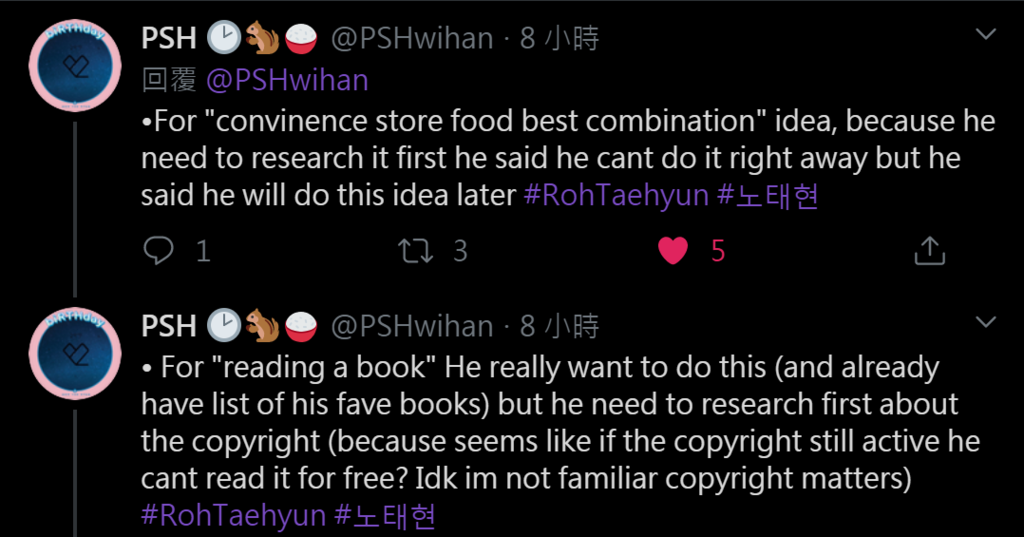Open the second tweet's profile avatar
The width and height of the screenshot is (1024, 537).
(75, 353)
